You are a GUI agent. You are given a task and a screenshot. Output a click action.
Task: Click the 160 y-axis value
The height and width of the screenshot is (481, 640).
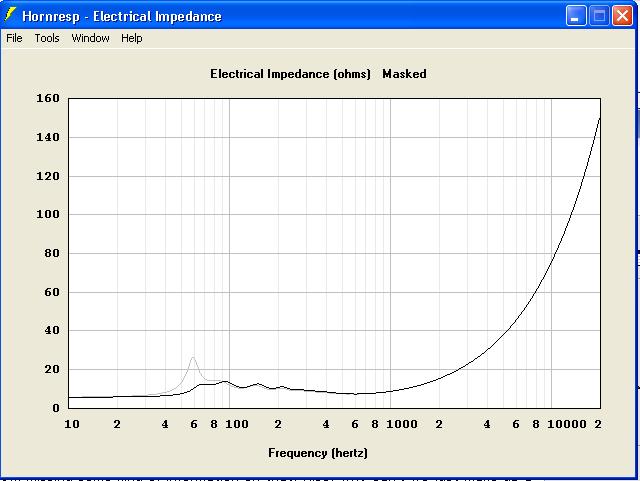point(48,98)
